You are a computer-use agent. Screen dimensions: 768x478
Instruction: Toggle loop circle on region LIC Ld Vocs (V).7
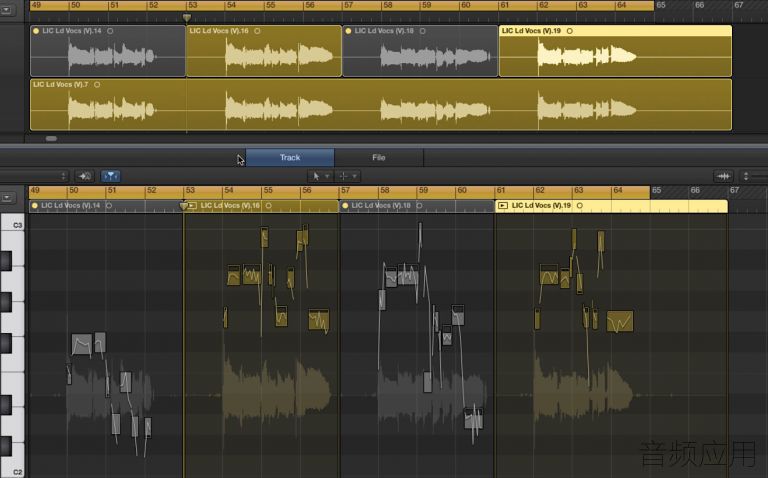click(x=97, y=85)
